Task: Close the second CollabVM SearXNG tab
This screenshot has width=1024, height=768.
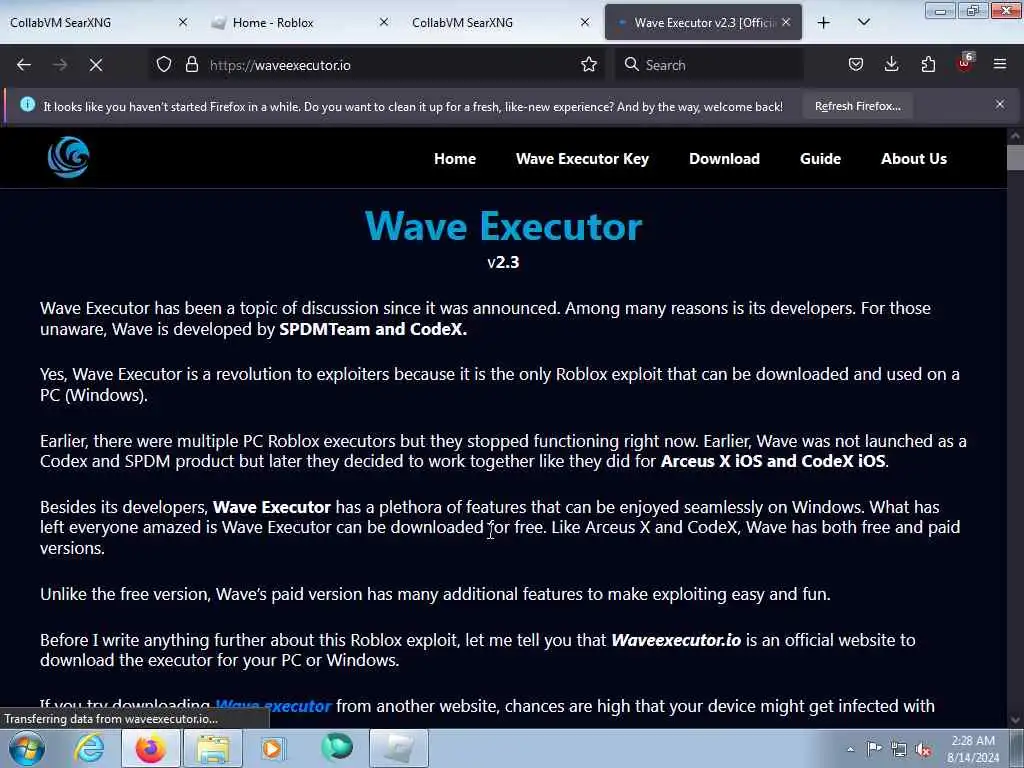Action: pyautogui.click(x=585, y=22)
